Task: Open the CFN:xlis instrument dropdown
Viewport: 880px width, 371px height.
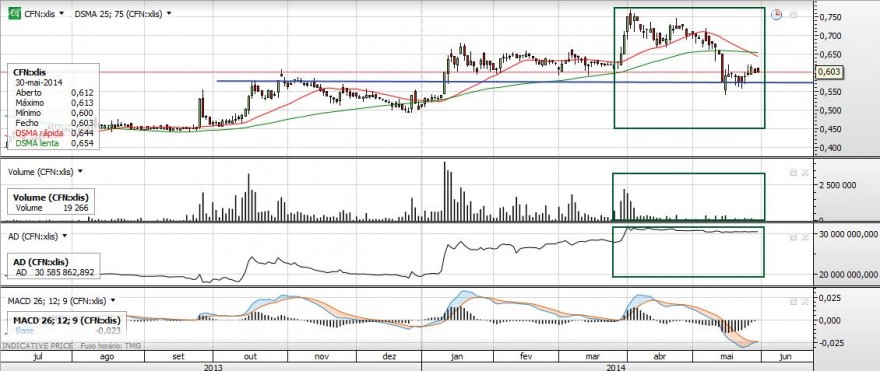Action: (61, 13)
